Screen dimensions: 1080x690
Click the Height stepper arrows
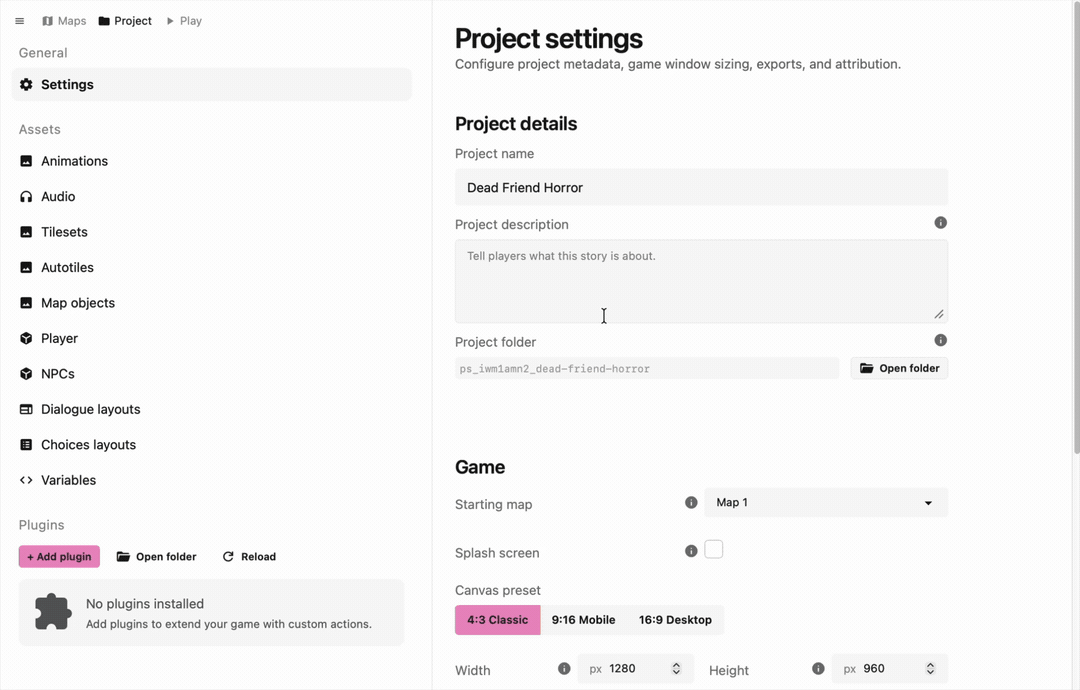[x=930, y=668]
